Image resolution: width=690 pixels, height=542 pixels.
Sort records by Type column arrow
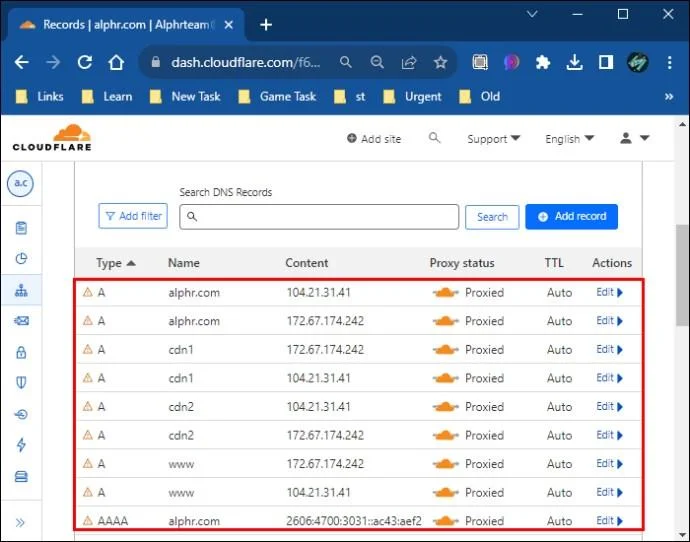(x=131, y=263)
